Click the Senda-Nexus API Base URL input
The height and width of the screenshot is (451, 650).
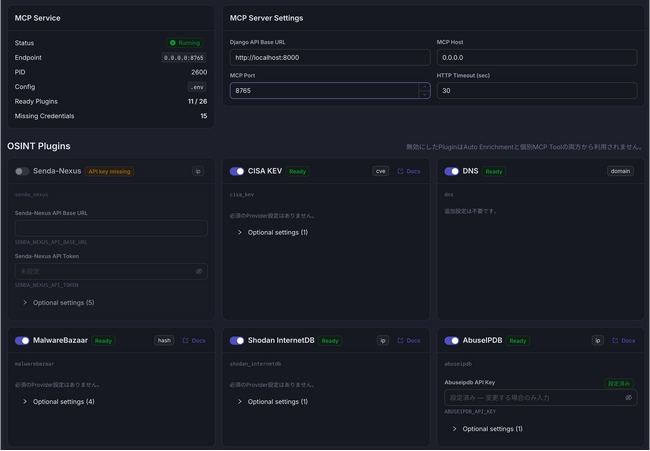click(111, 228)
